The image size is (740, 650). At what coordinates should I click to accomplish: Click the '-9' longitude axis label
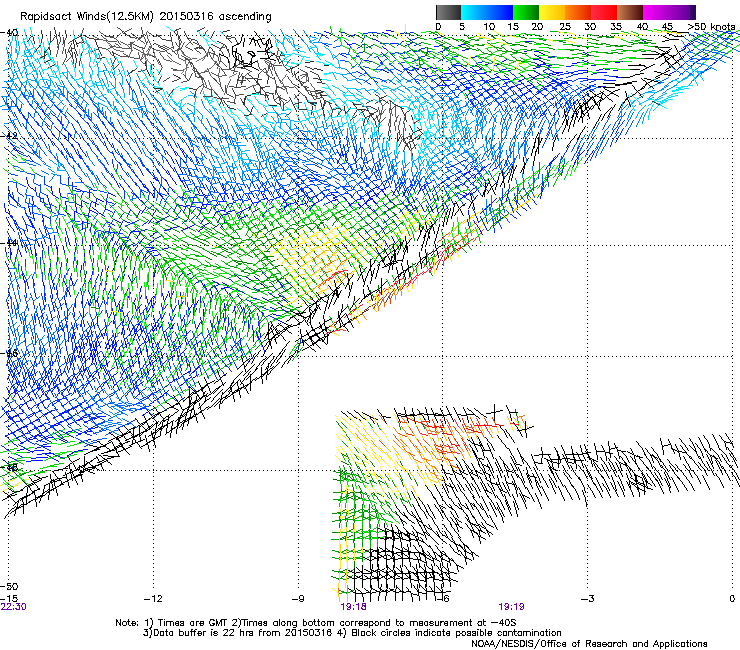pyautogui.click(x=298, y=599)
